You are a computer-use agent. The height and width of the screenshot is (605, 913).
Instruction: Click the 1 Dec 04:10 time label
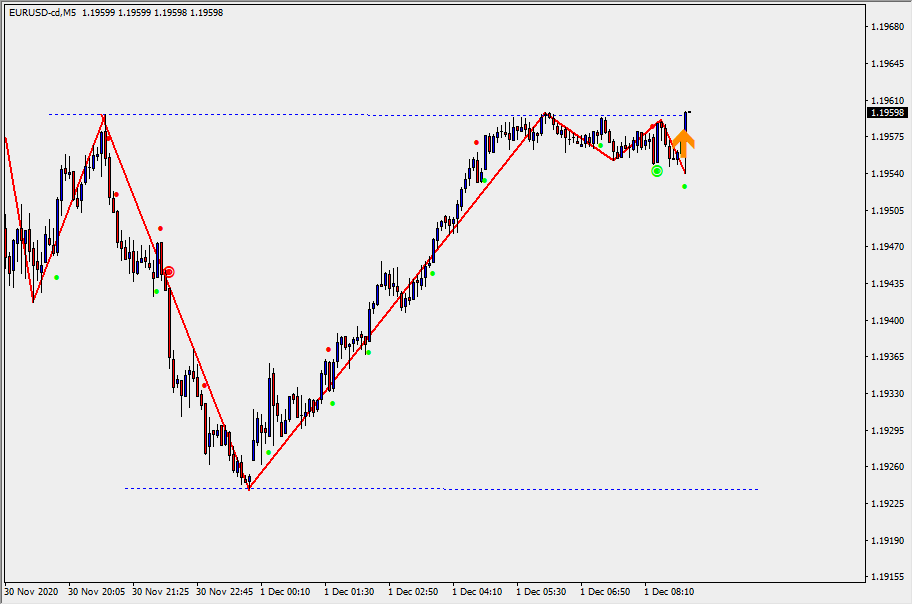477,591
